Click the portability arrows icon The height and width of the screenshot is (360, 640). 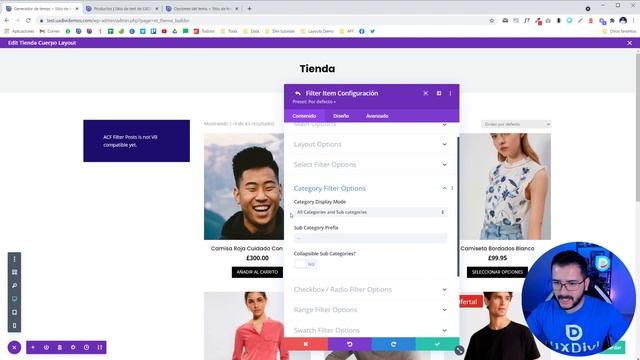click(100, 347)
